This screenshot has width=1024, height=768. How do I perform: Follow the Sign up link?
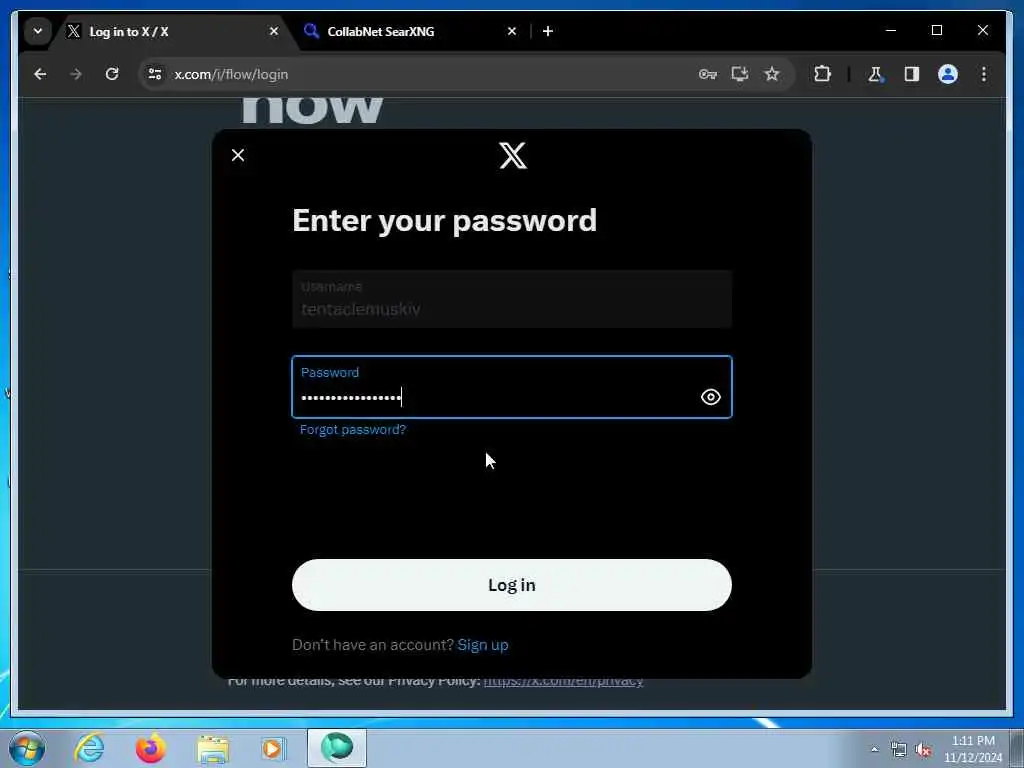click(483, 645)
